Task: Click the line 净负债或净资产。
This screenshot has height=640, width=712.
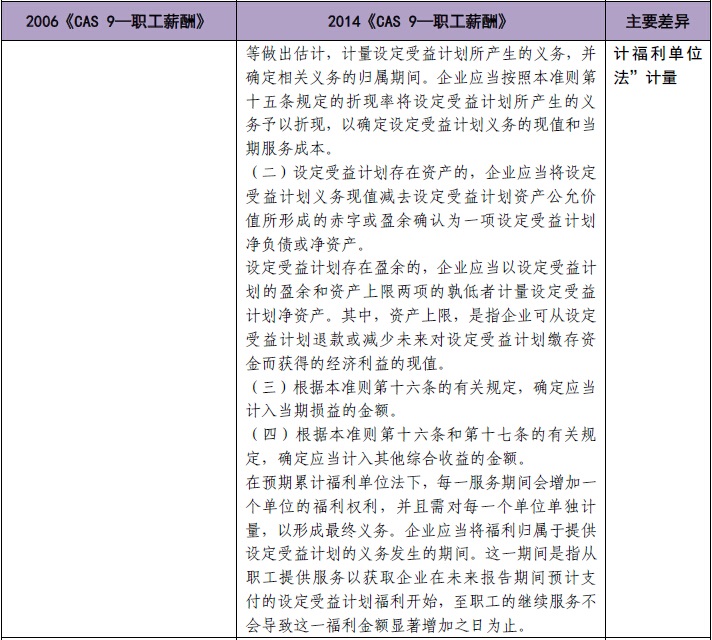Action: pyautogui.click(x=306, y=244)
